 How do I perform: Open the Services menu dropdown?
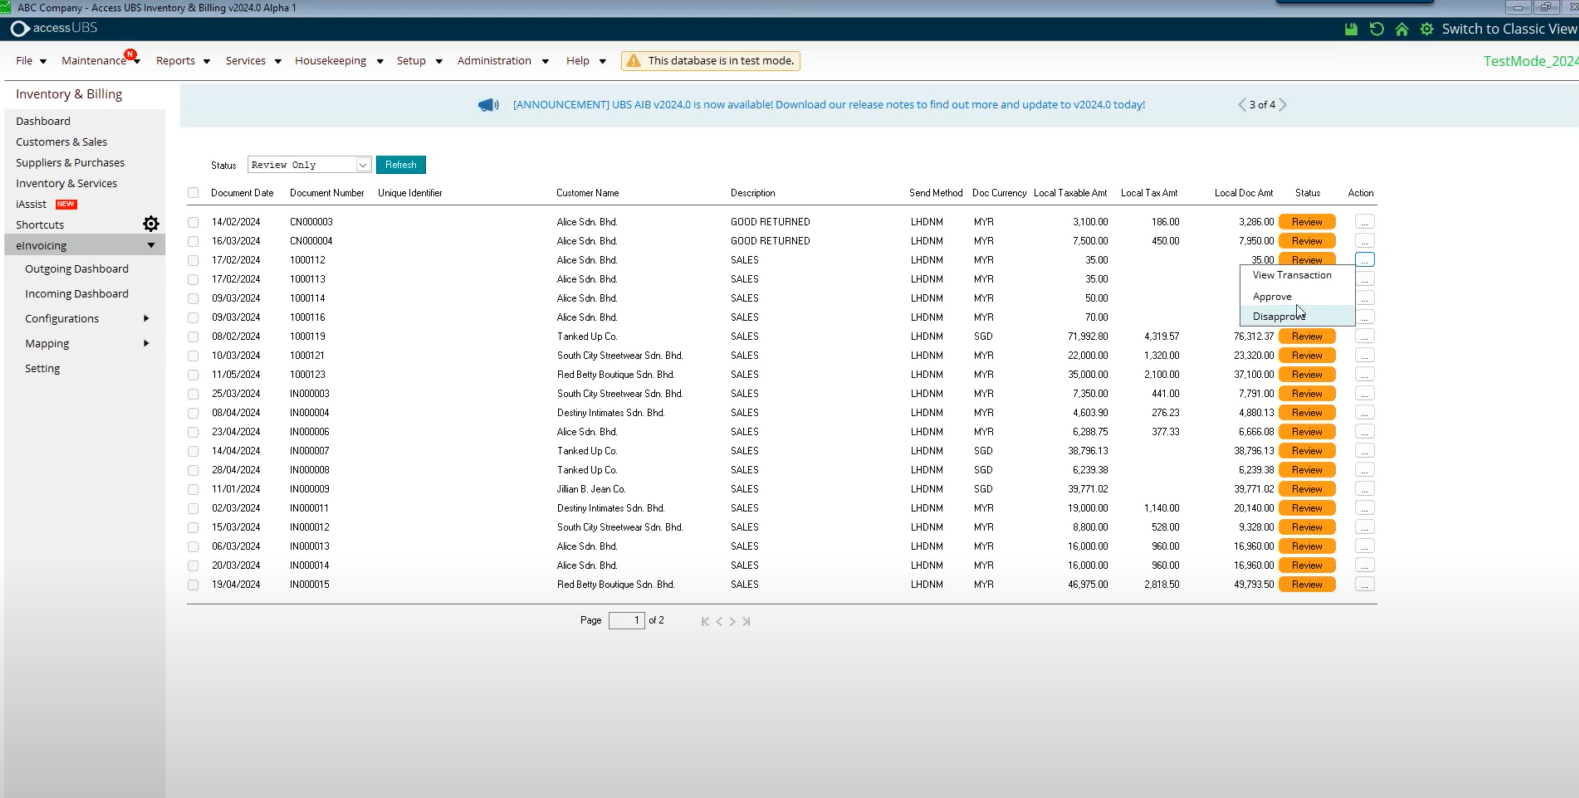coord(253,61)
